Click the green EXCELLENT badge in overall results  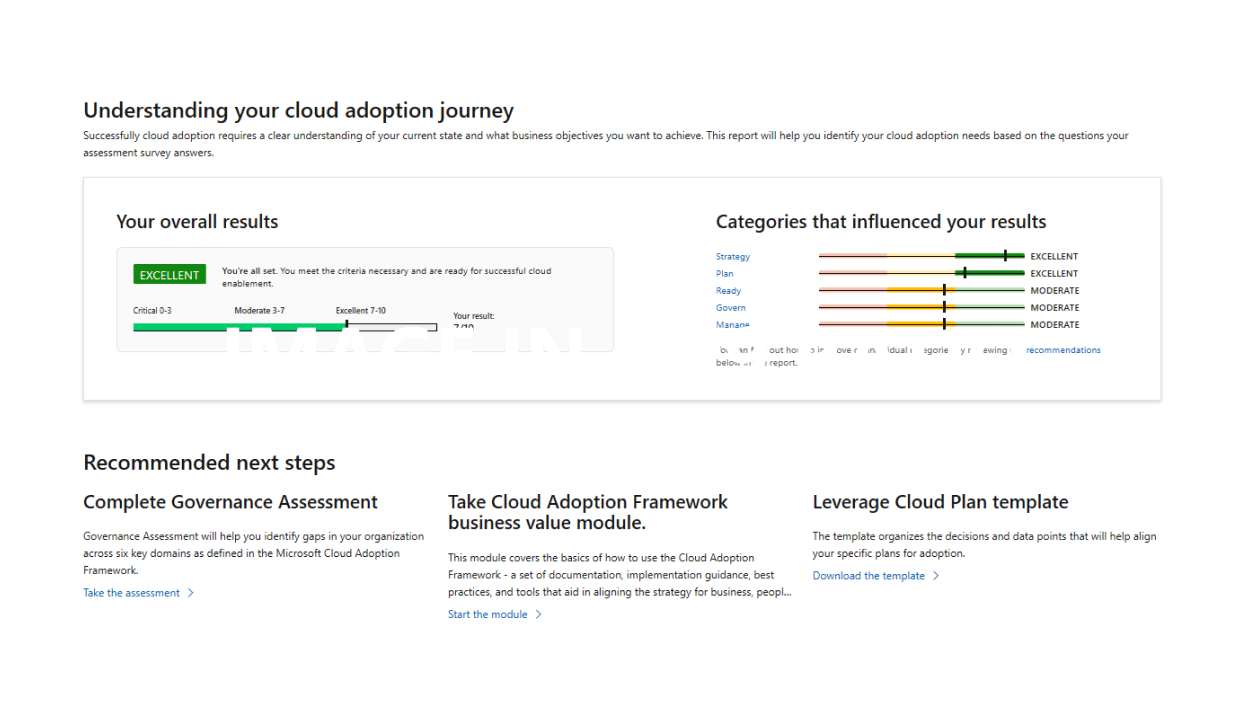coord(170,275)
